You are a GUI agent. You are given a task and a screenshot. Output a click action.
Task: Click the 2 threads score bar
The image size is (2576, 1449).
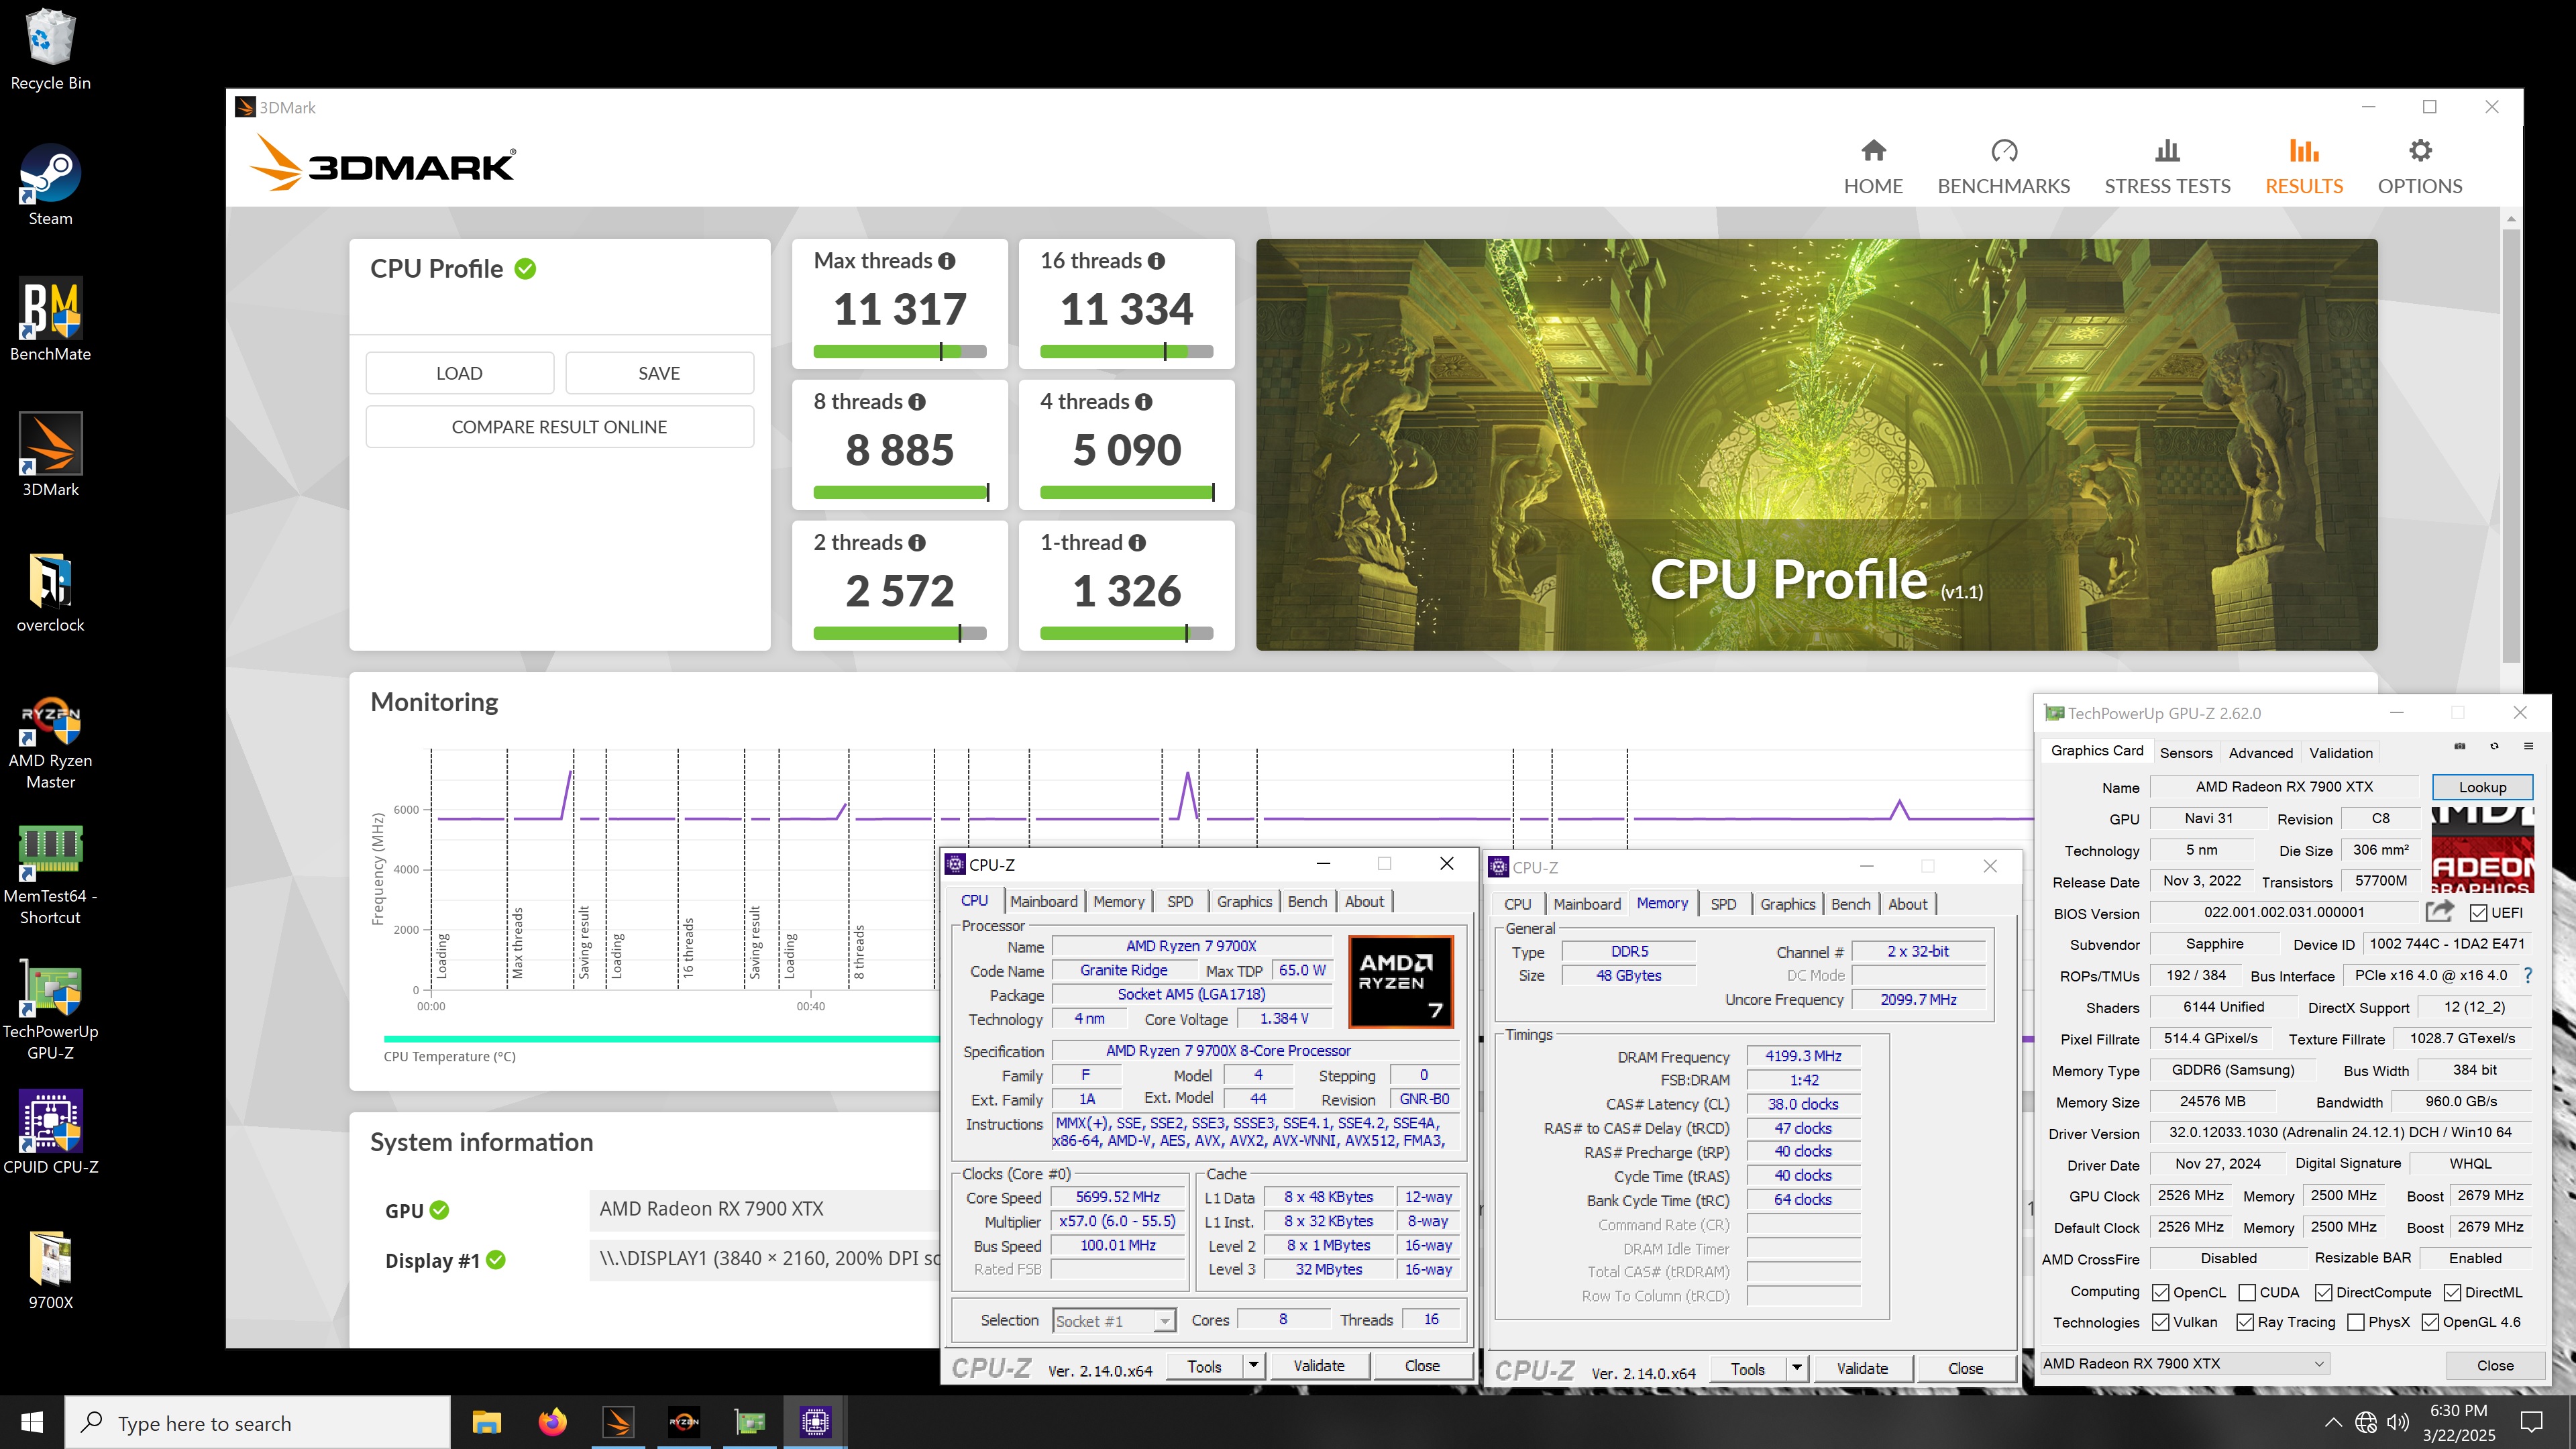point(900,633)
